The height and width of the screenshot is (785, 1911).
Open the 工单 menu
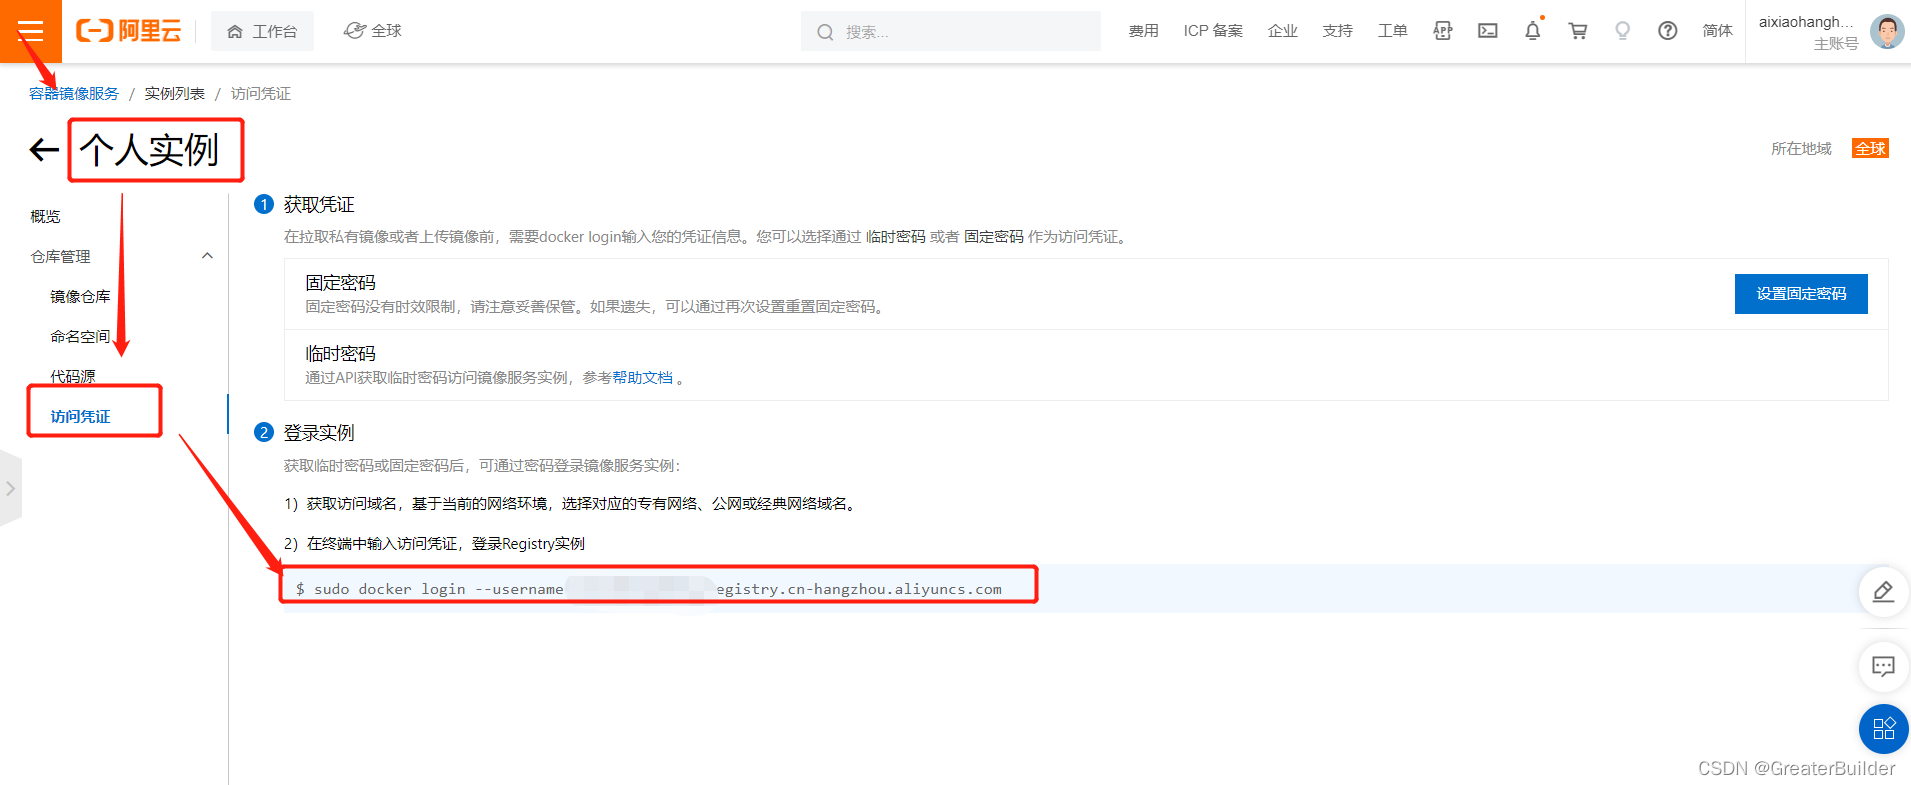[x=1392, y=31]
